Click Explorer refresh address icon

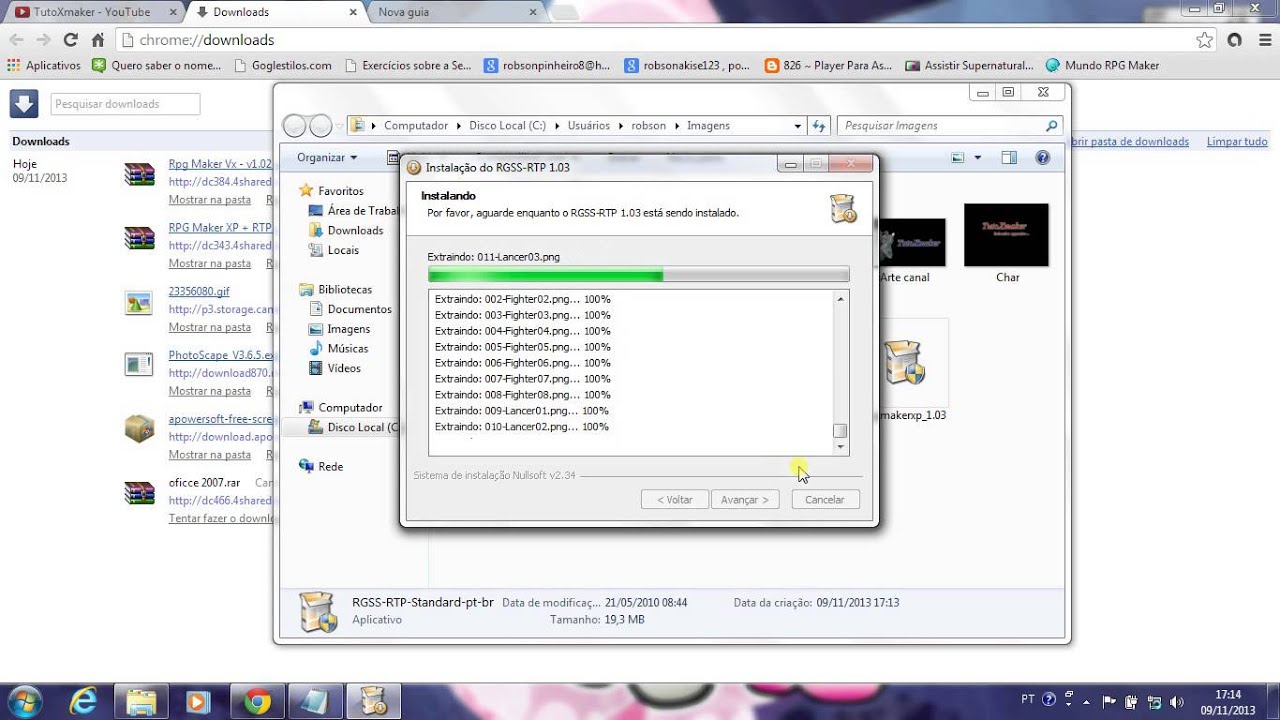[819, 126]
